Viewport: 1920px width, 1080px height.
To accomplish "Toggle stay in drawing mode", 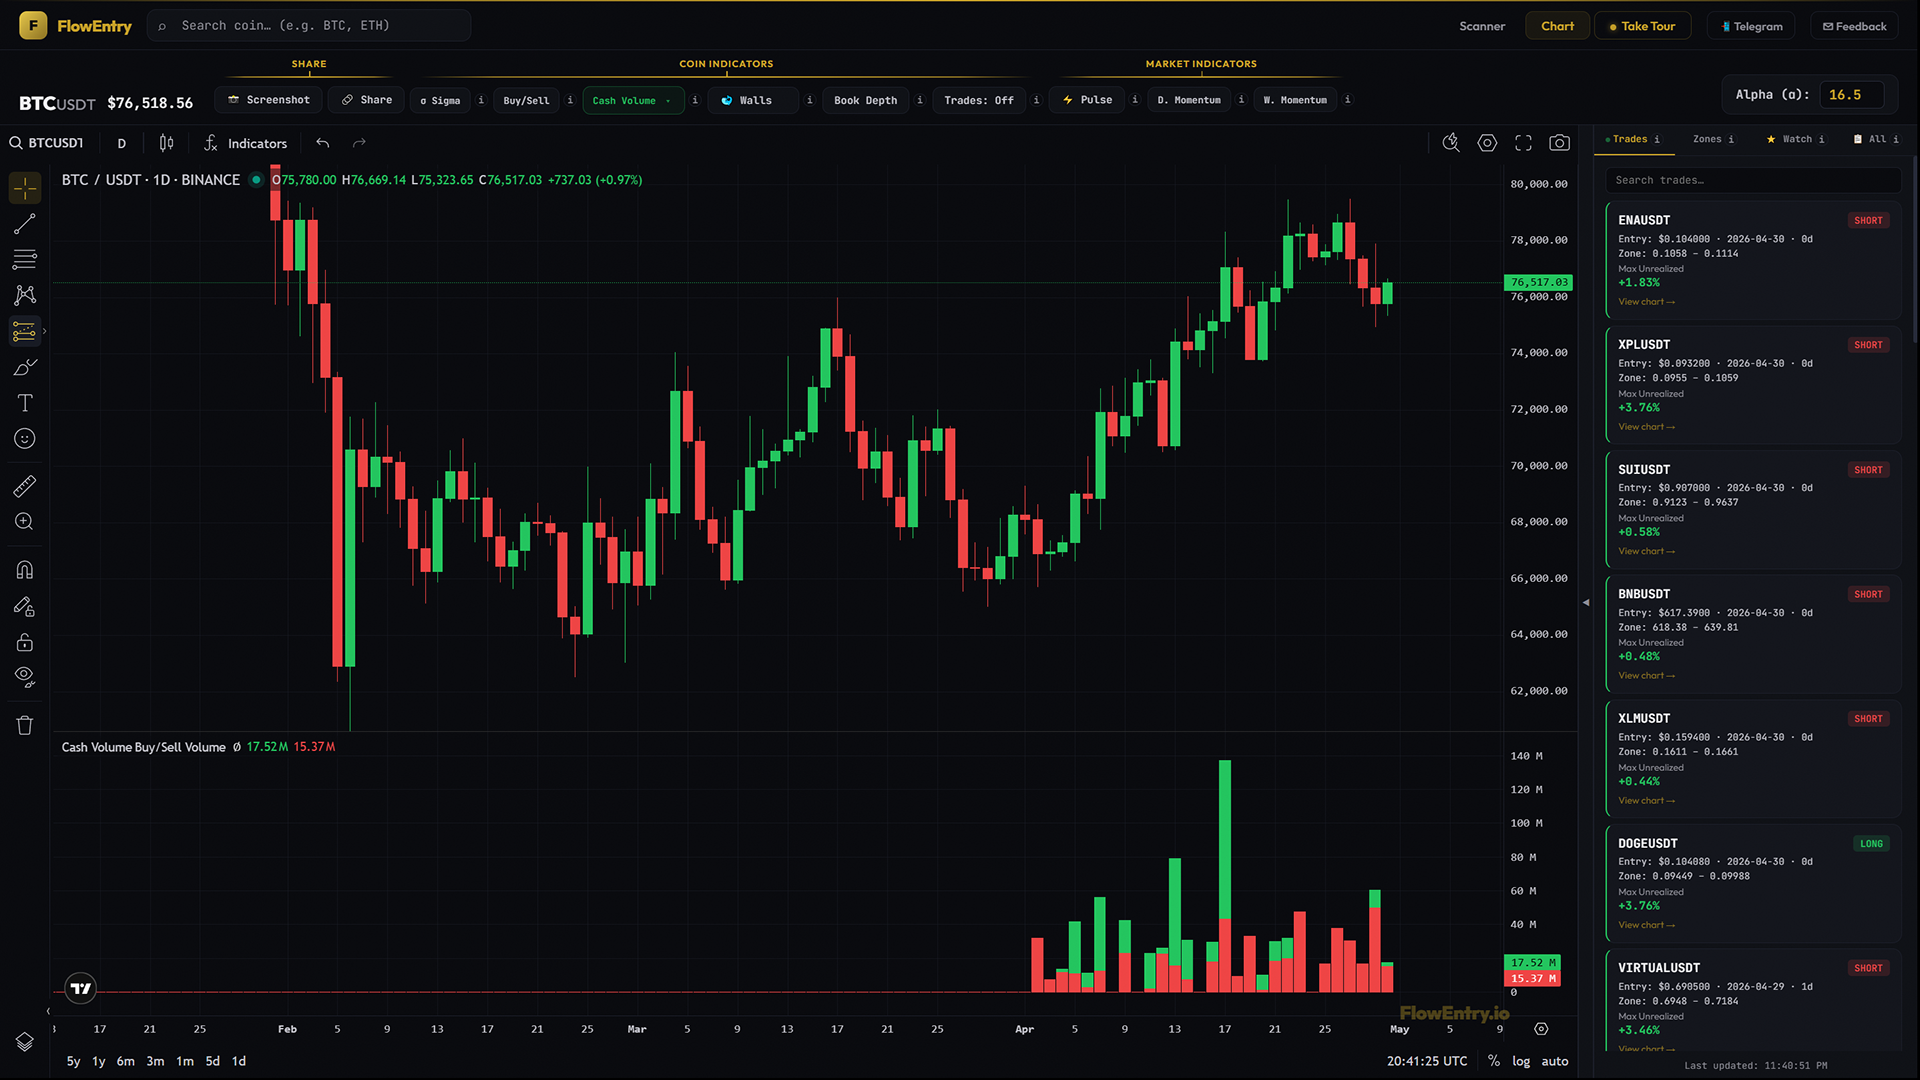I will (25, 606).
